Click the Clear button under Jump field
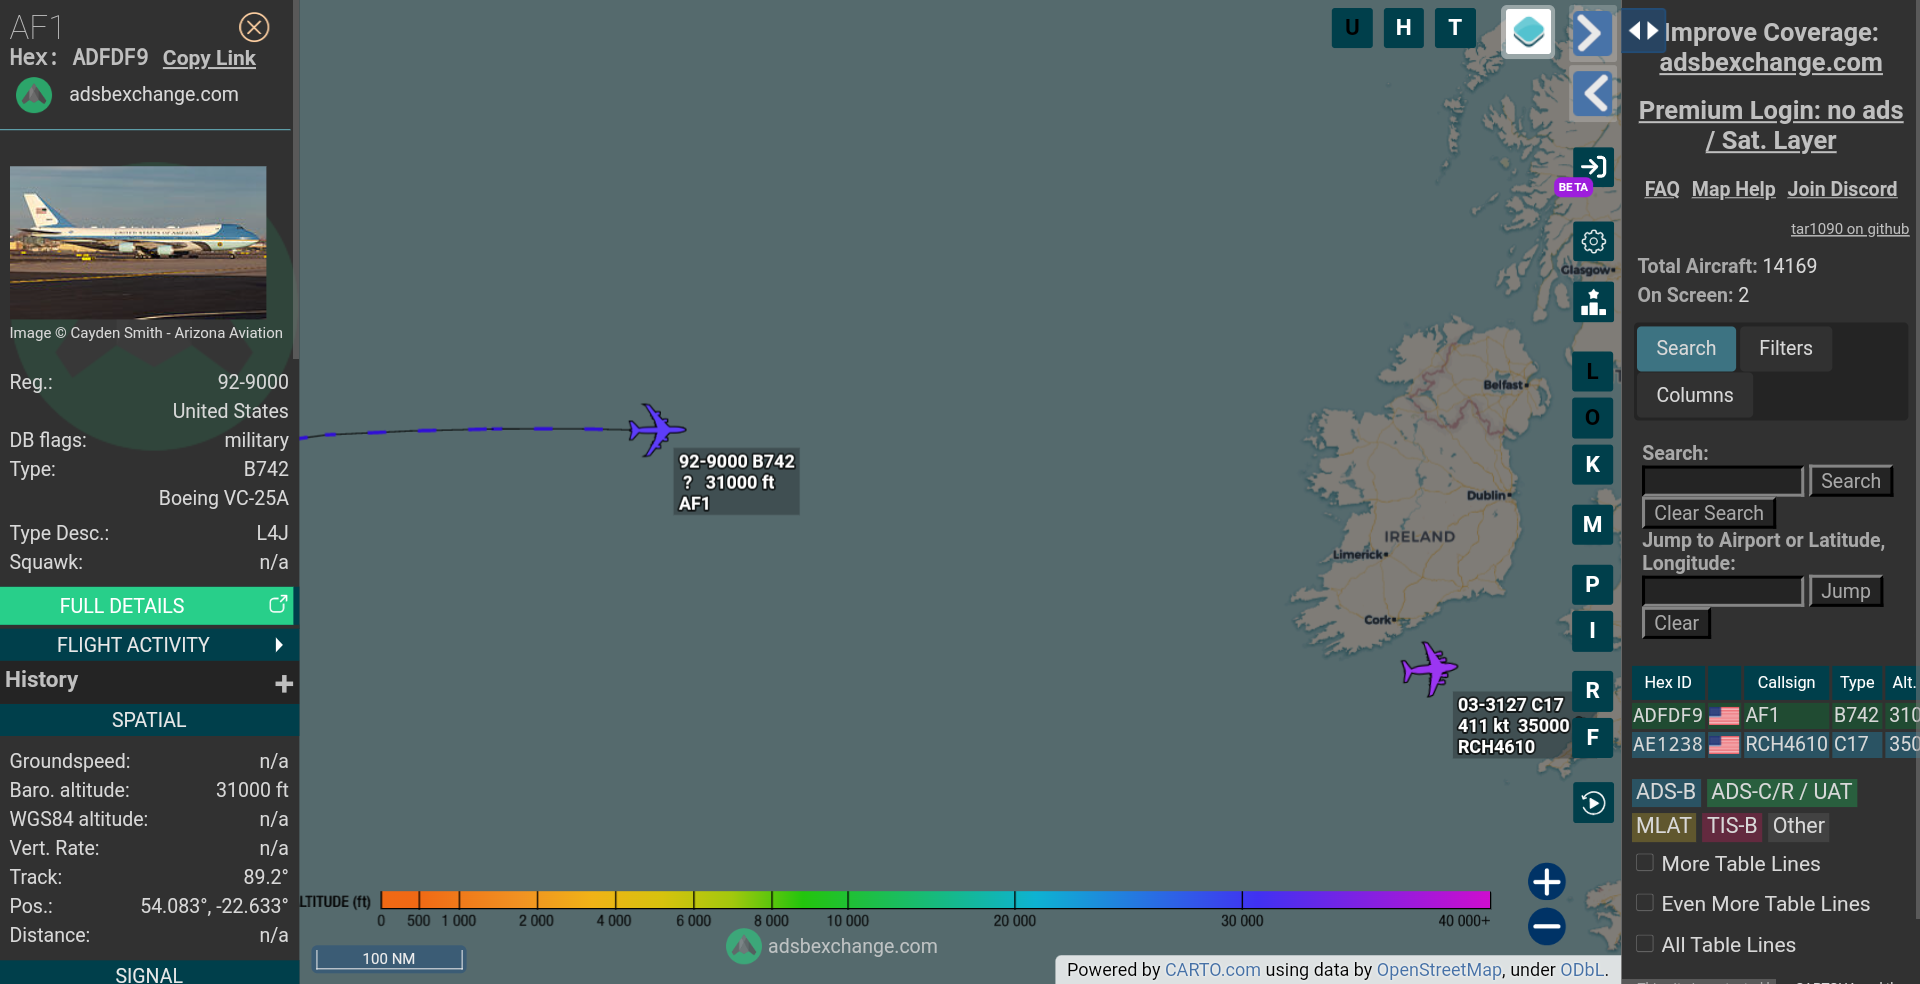The image size is (1920, 984). (1677, 623)
